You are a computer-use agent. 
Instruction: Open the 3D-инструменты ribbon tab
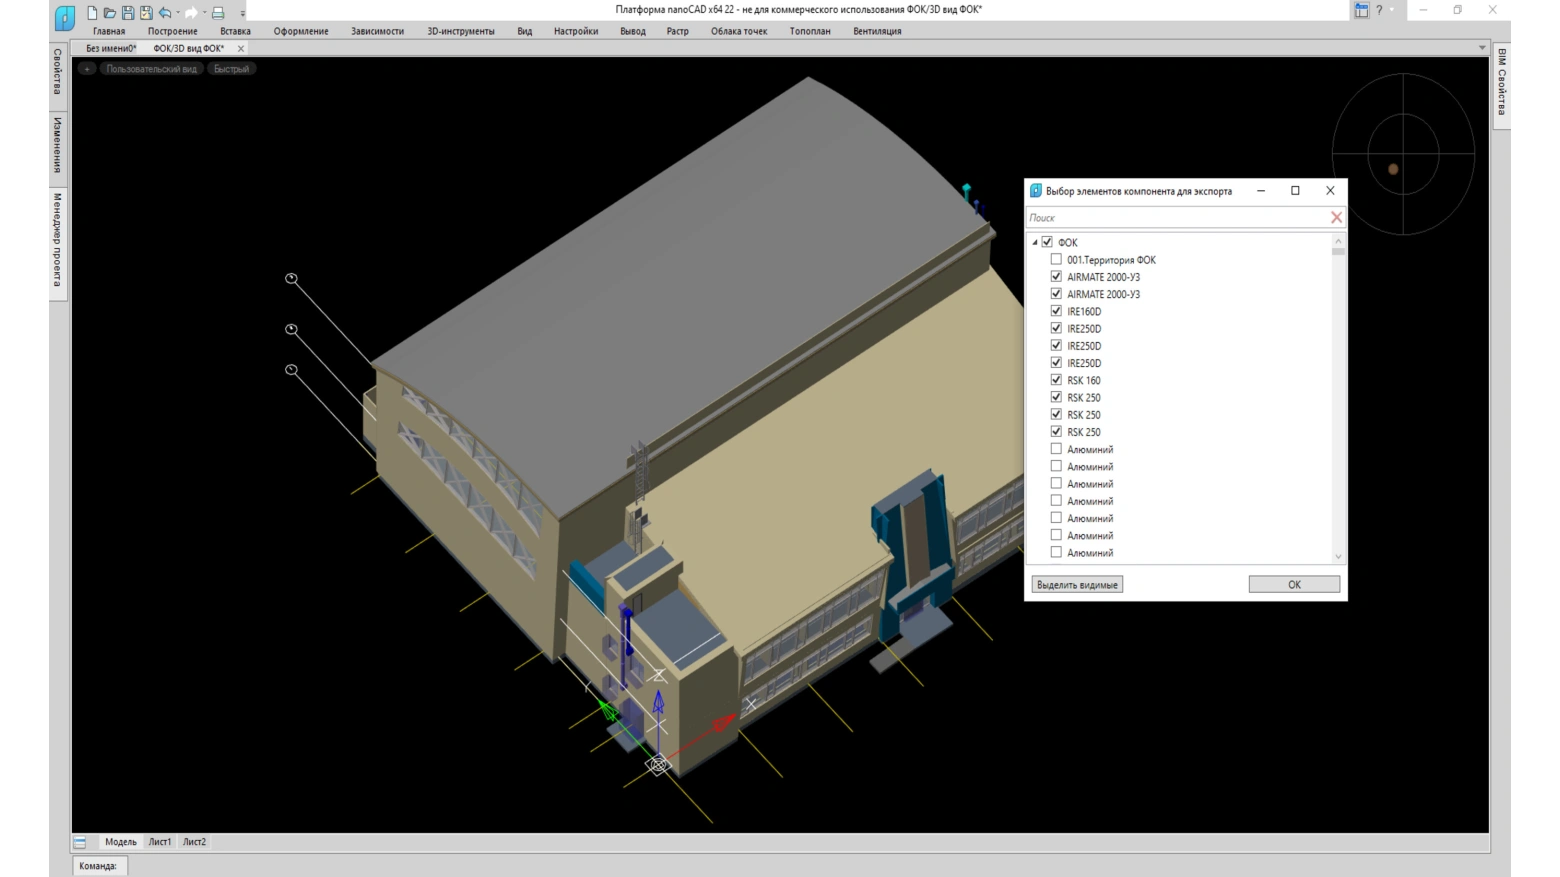(x=460, y=31)
